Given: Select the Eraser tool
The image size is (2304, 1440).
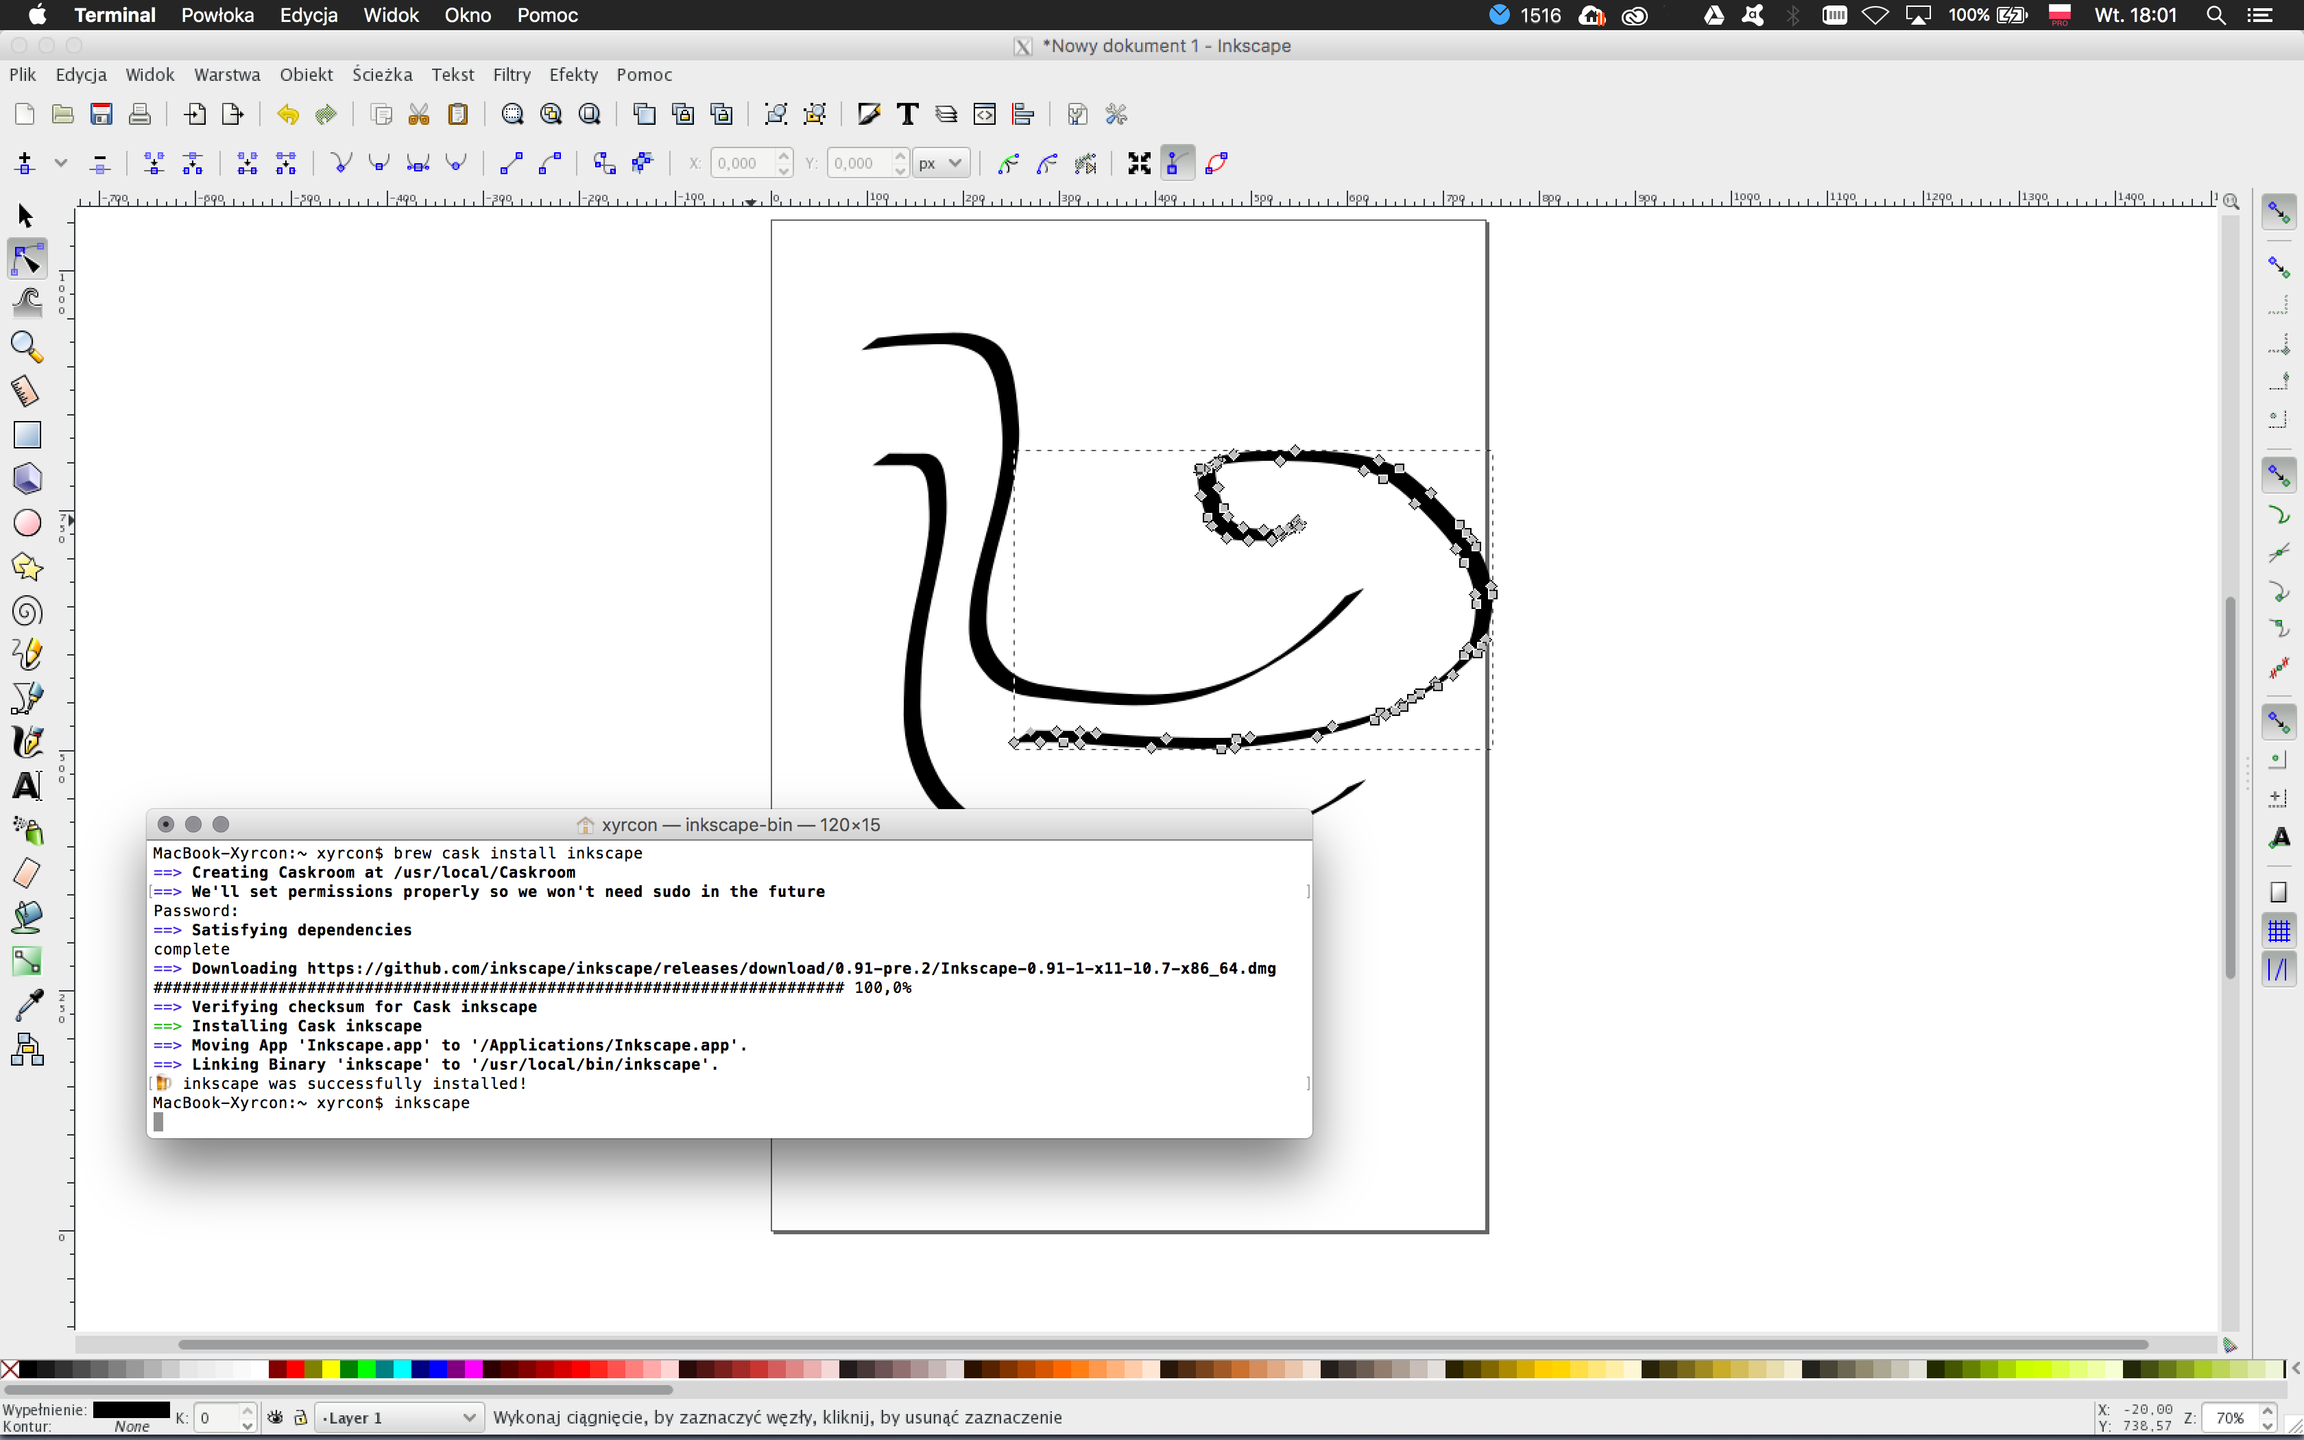Looking at the screenshot, I should pos(27,874).
